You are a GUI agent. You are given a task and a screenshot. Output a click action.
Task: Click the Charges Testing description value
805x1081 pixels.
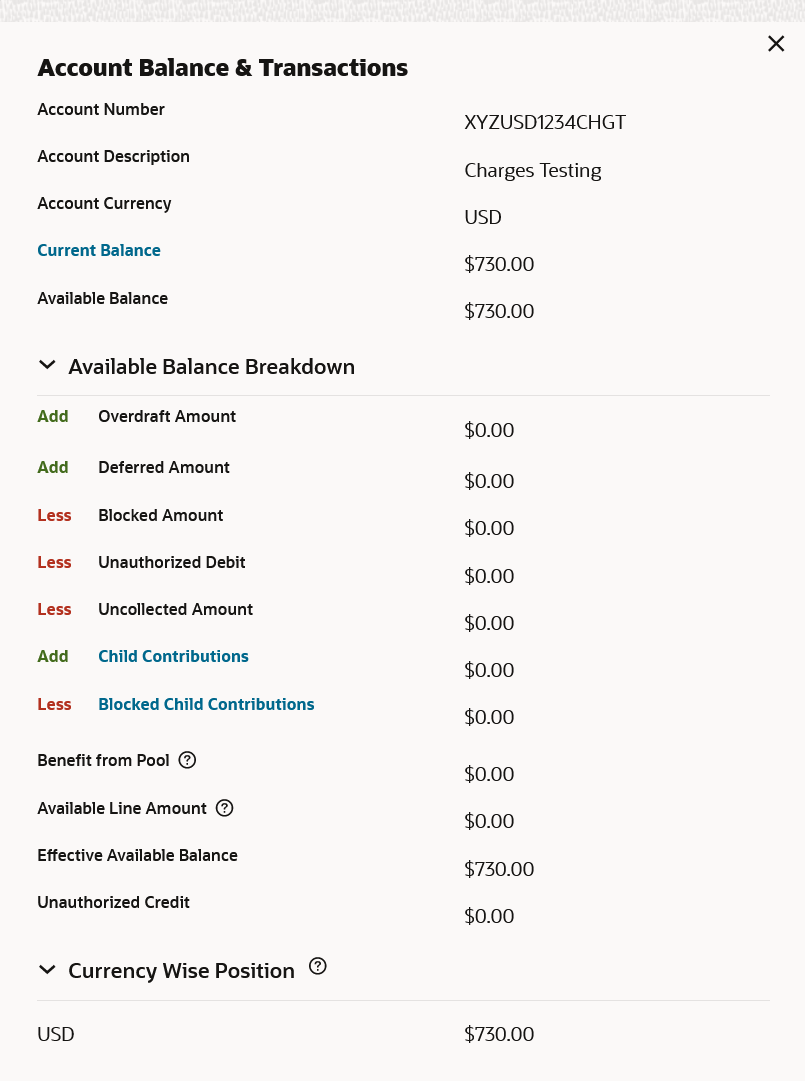(533, 170)
